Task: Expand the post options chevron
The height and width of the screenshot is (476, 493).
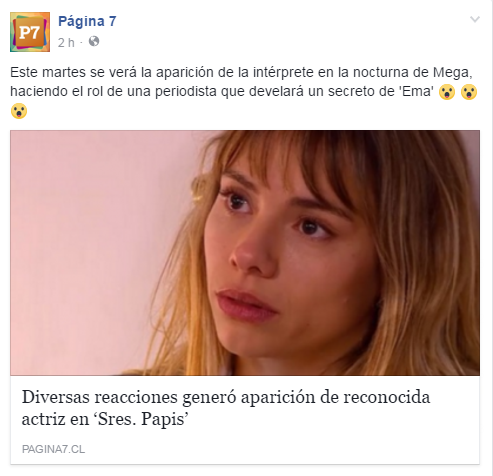Action: [x=475, y=19]
